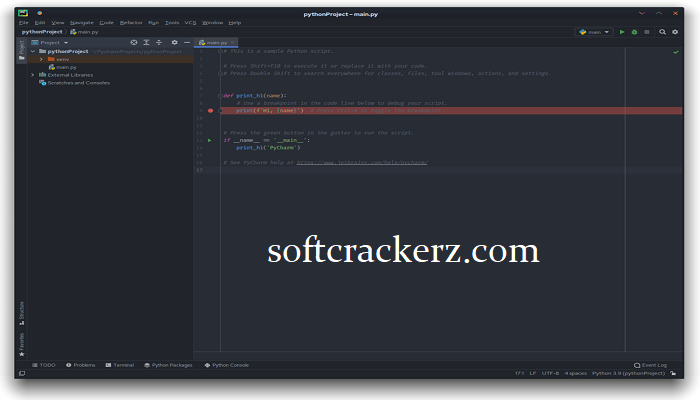Toggle tool window bars at bottom-left corner
This screenshot has height=400, width=700.
tap(22, 373)
